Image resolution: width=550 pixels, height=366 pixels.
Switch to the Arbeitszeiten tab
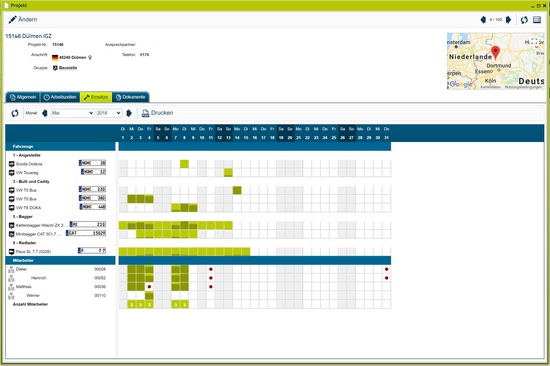(x=60, y=97)
